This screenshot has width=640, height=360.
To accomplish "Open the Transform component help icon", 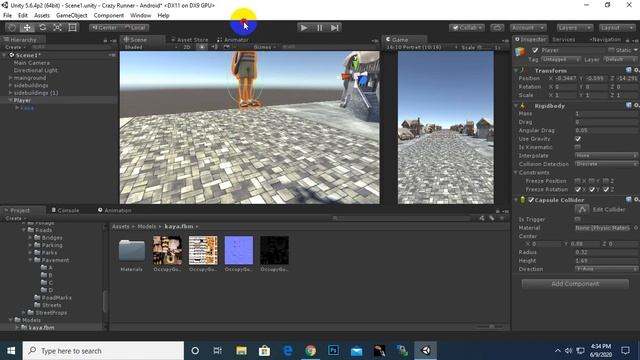I will coord(629,70).
